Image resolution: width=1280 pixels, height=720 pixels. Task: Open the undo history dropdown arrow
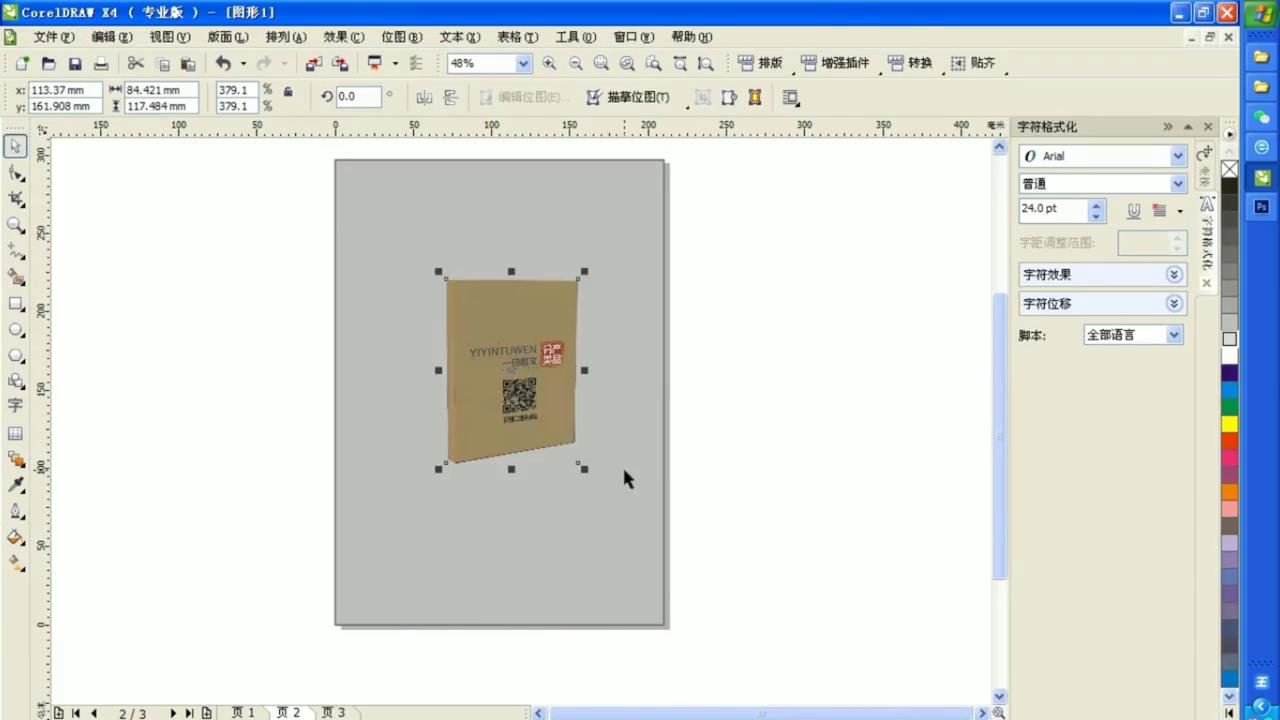click(243, 63)
